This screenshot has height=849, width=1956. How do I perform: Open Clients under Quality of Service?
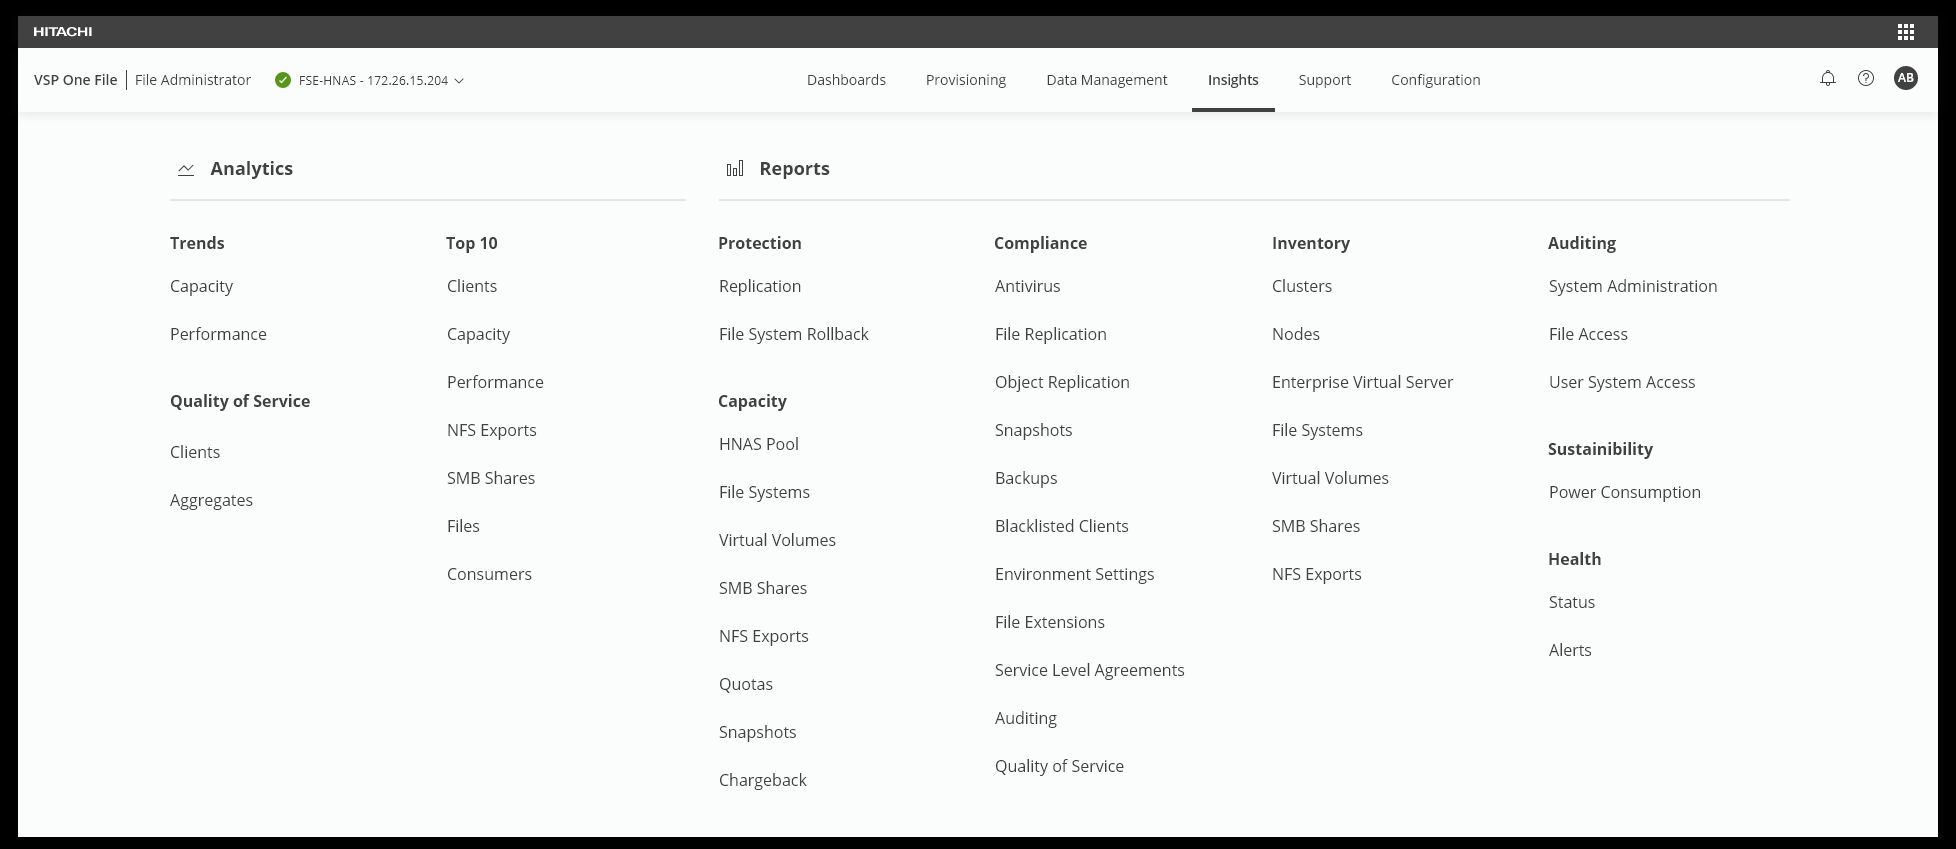(x=195, y=452)
